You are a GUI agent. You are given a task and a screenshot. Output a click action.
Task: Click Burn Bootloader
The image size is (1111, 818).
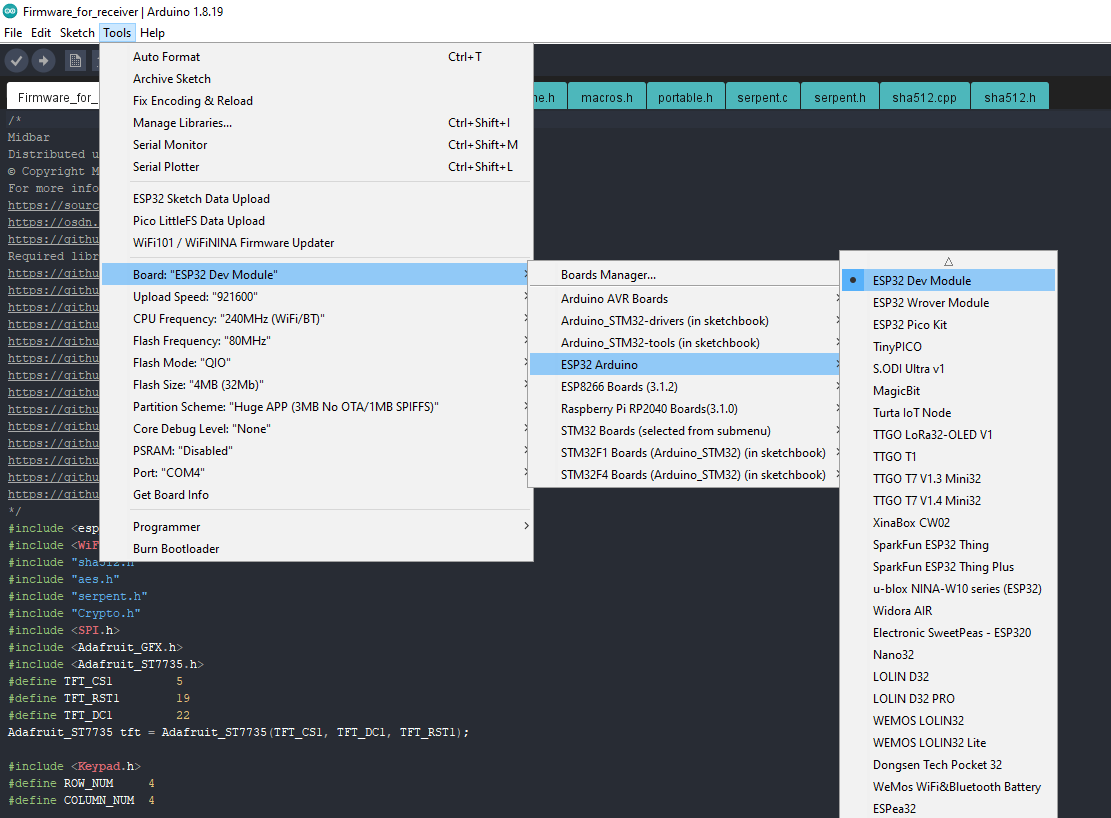tap(176, 549)
